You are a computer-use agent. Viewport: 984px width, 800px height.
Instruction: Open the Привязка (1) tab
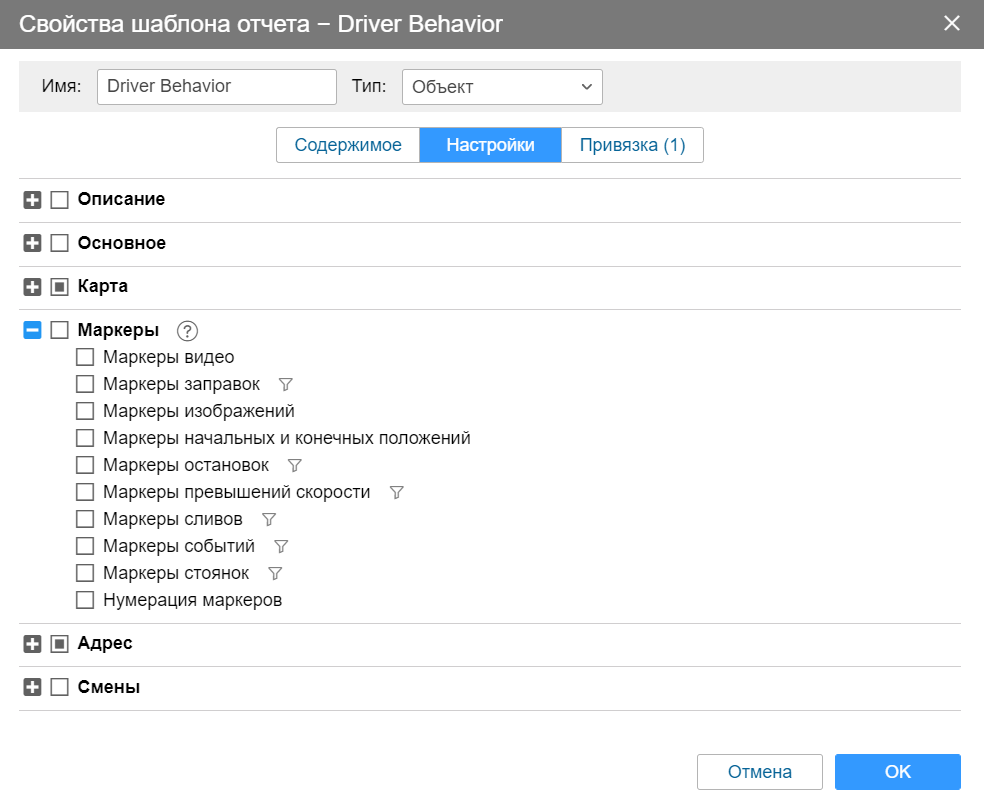(632, 145)
